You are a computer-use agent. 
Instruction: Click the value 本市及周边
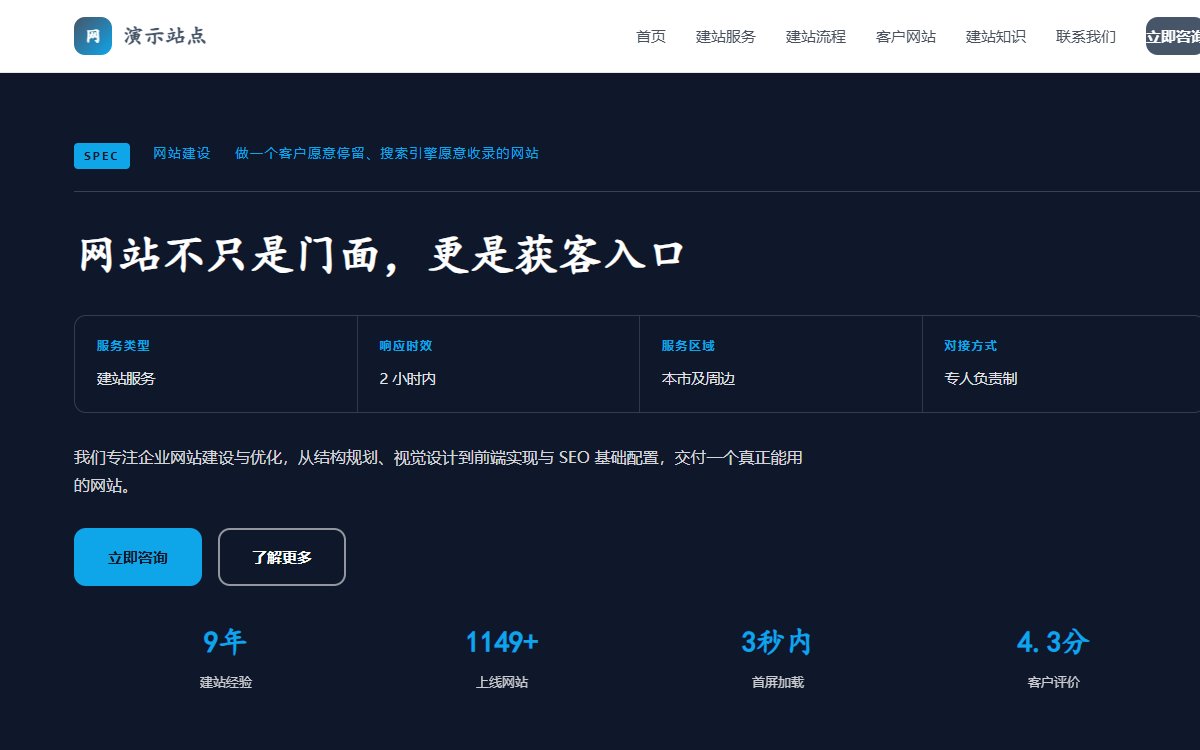(698, 379)
